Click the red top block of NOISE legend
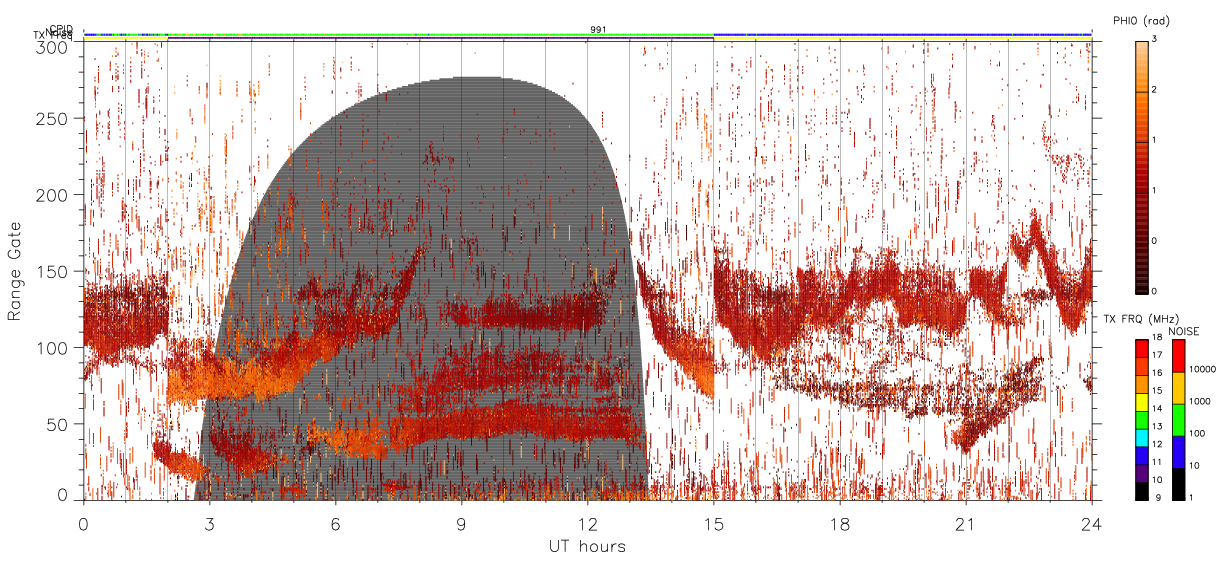Image resolution: width=1228 pixels, height=567 pixels. (1178, 356)
